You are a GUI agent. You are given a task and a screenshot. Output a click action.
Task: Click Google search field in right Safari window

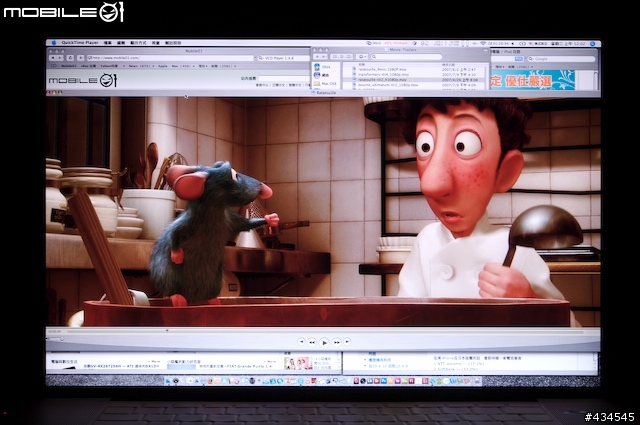tap(561, 59)
